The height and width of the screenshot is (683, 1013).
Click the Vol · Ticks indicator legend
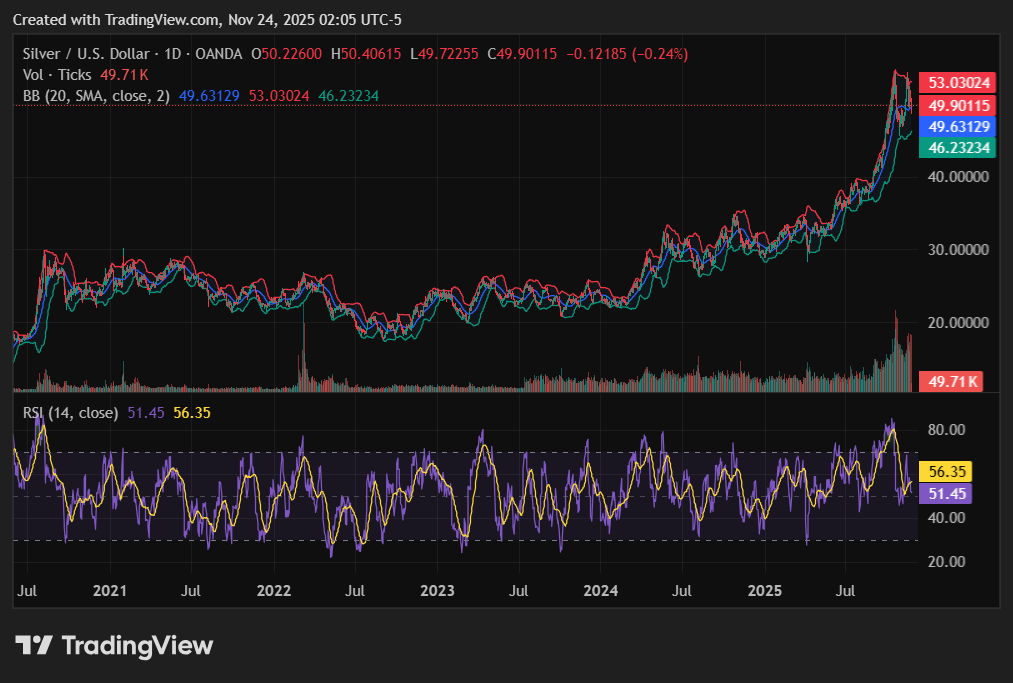(57, 75)
